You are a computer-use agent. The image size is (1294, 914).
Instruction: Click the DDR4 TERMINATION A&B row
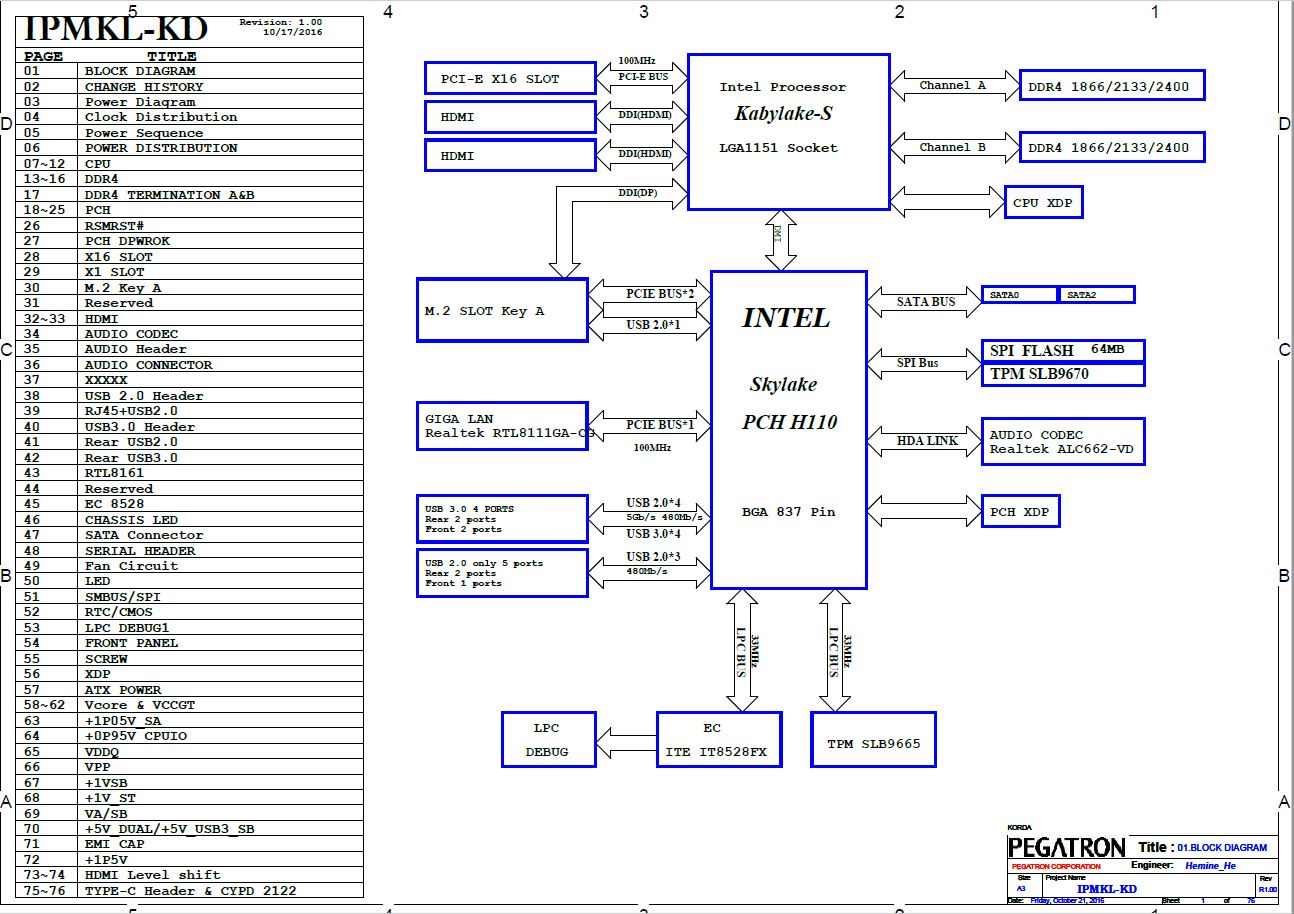(x=189, y=195)
